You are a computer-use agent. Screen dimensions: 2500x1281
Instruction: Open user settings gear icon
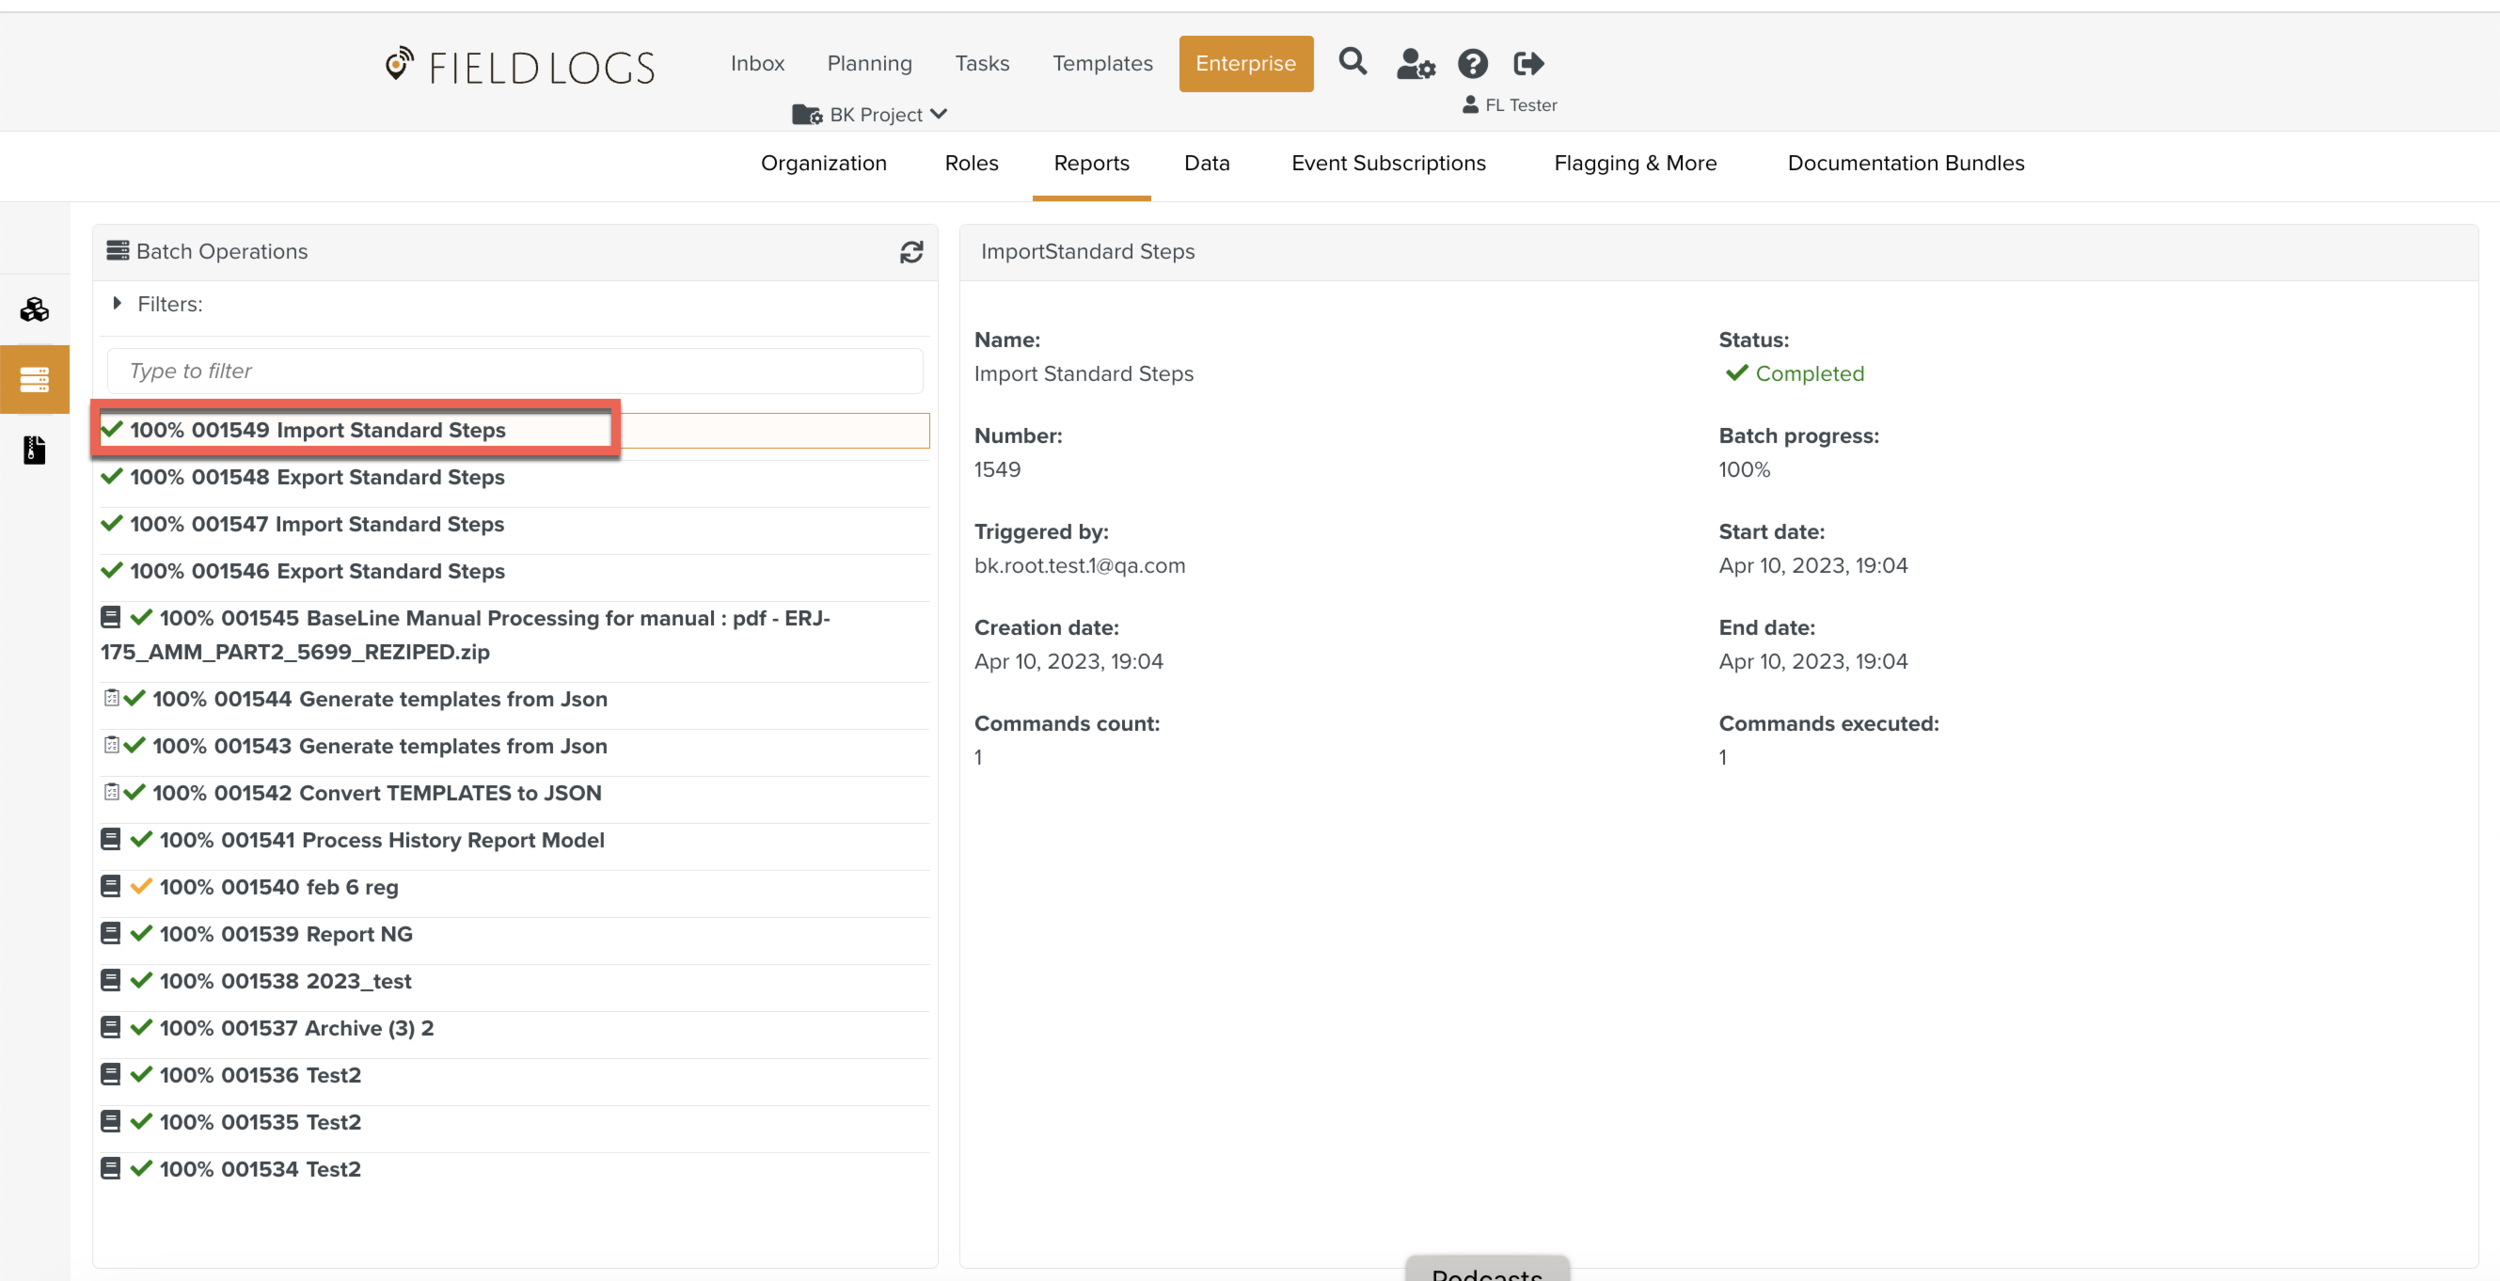point(1415,64)
